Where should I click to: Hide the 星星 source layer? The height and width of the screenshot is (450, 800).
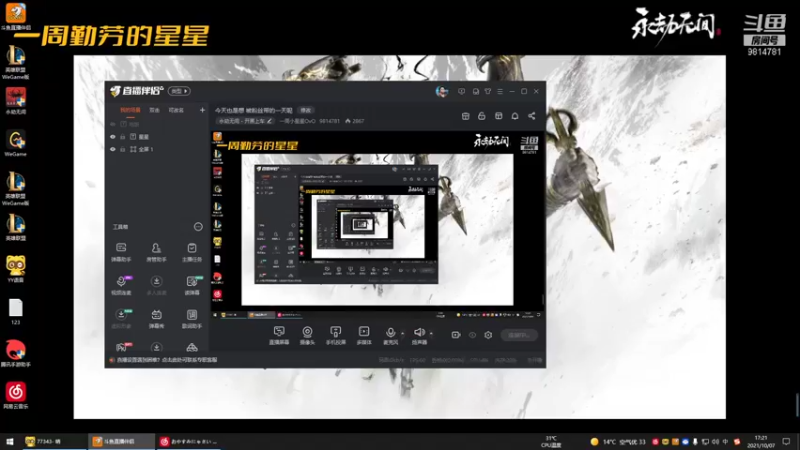(113, 137)
